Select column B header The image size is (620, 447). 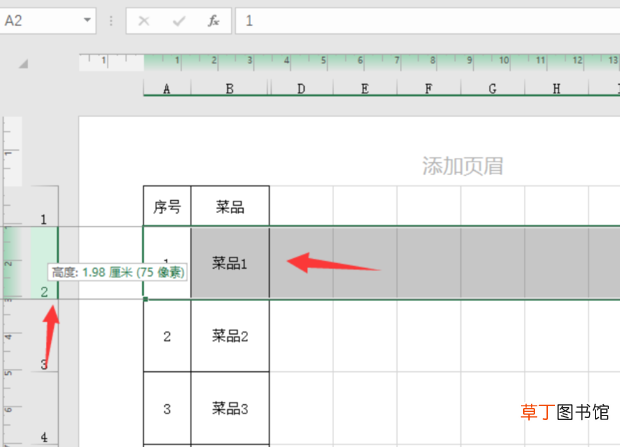[229, 88]
